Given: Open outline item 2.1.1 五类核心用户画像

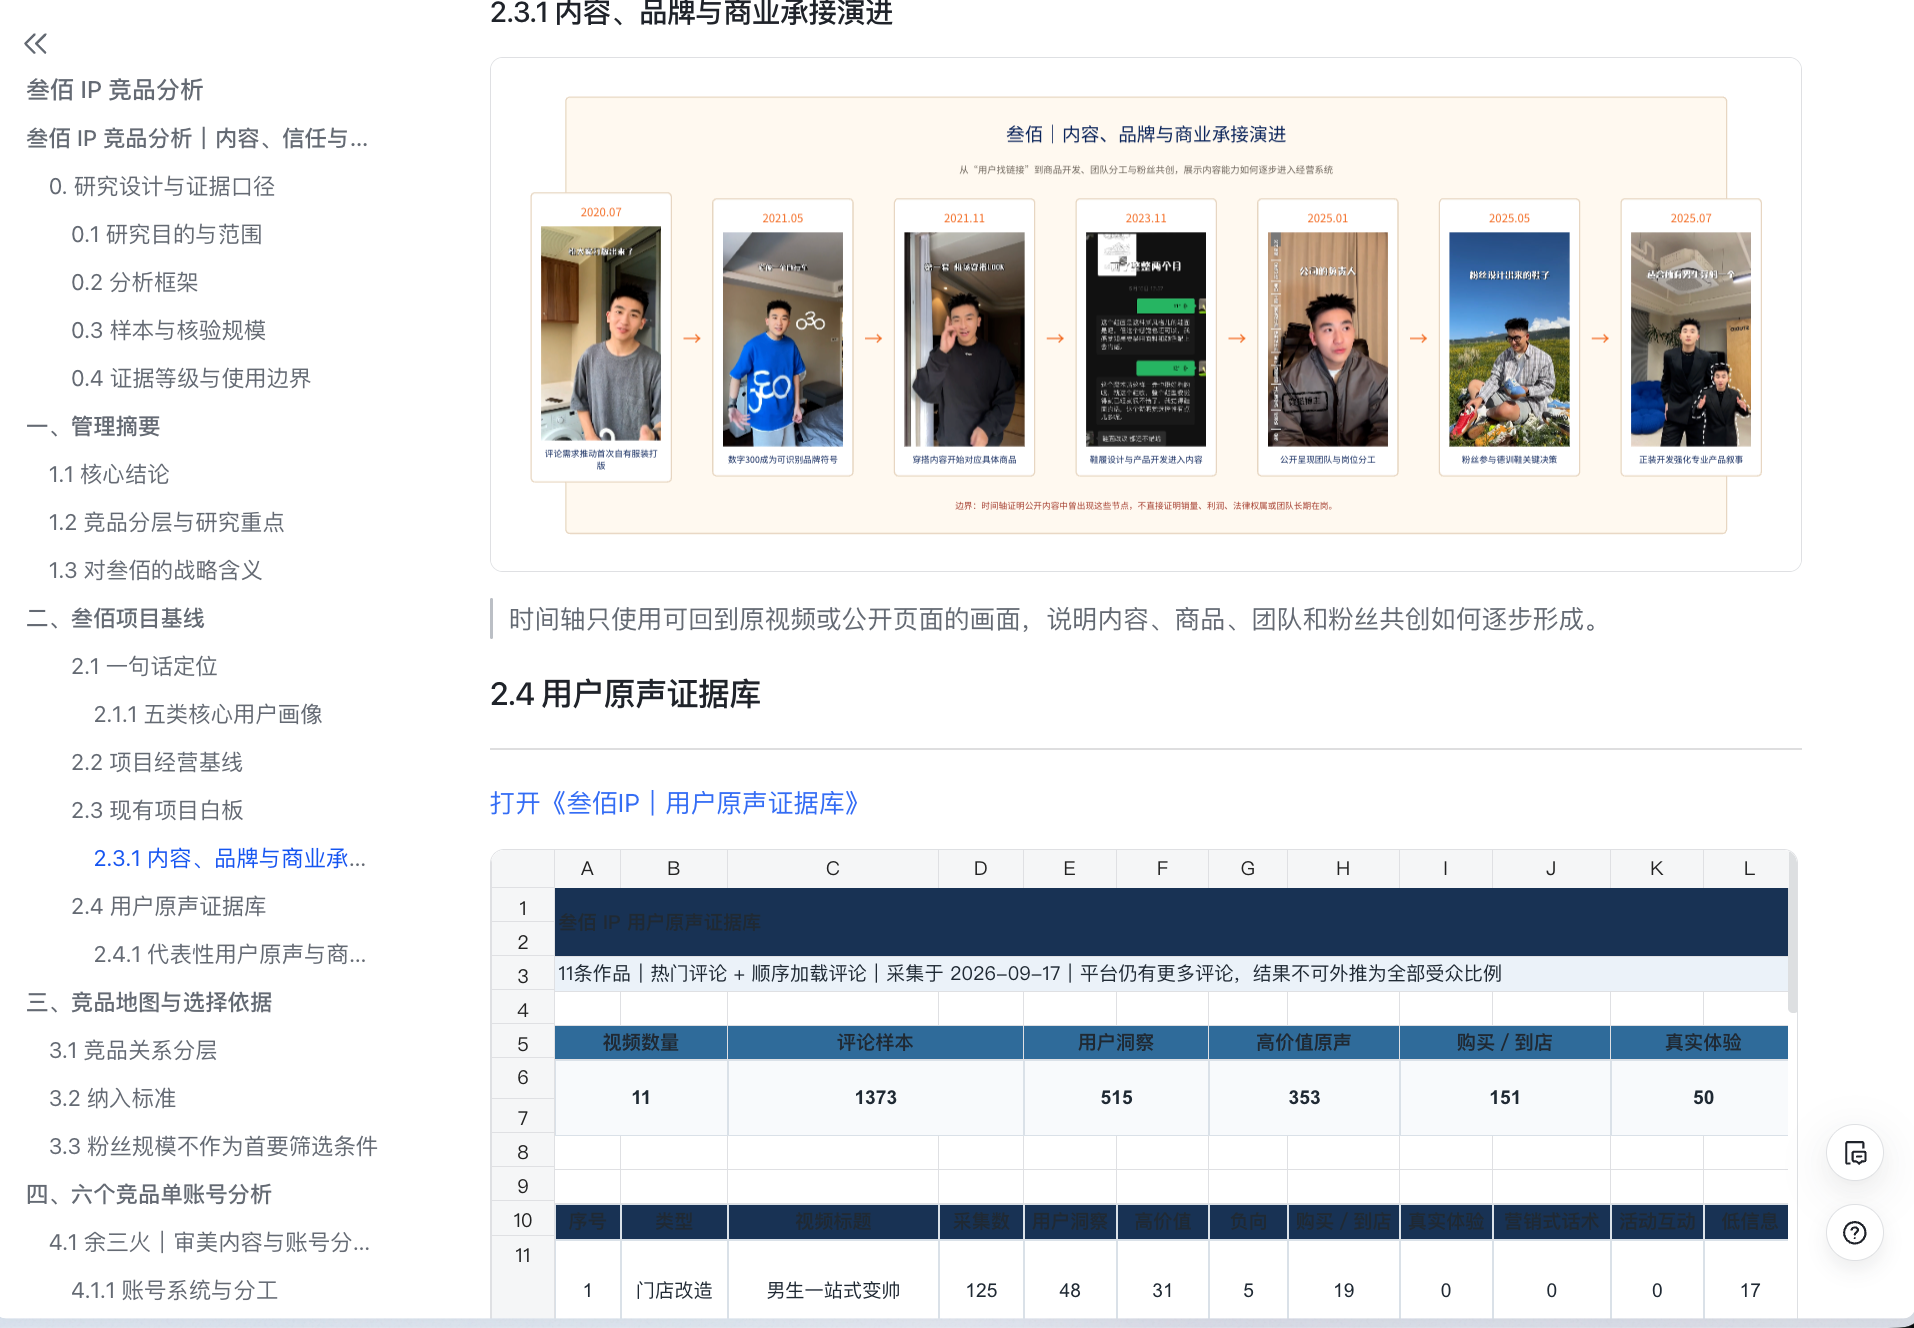Looking at the screenshot, I should pyautogui.click(x=208, y=714).
